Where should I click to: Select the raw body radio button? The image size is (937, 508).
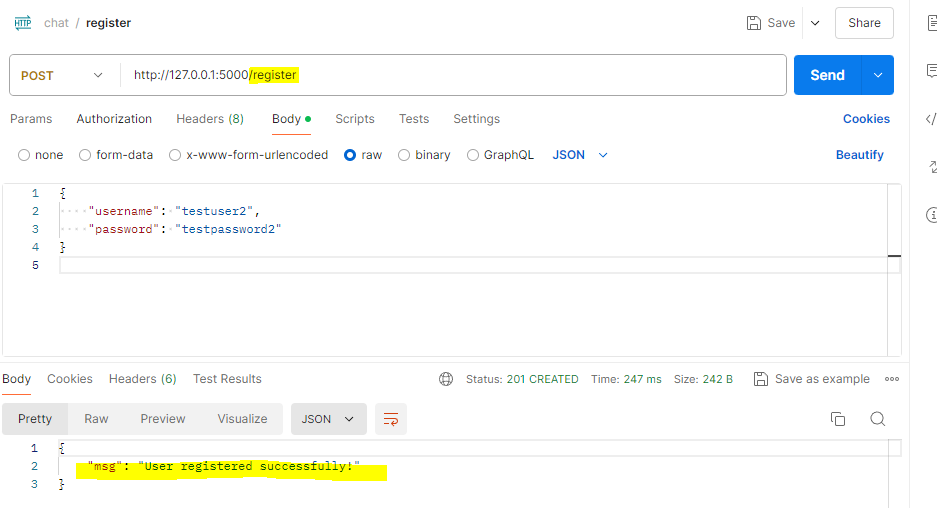point(350,155)
